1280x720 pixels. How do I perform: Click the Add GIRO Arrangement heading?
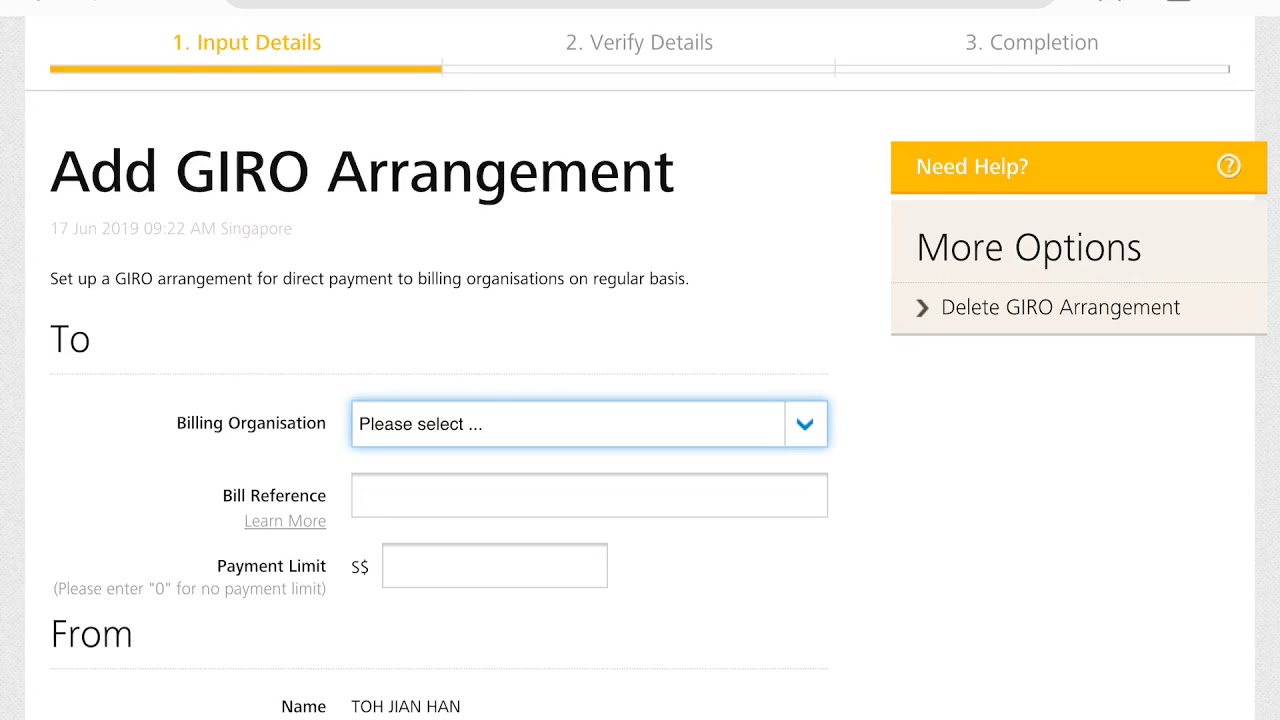tap(362, 172)
